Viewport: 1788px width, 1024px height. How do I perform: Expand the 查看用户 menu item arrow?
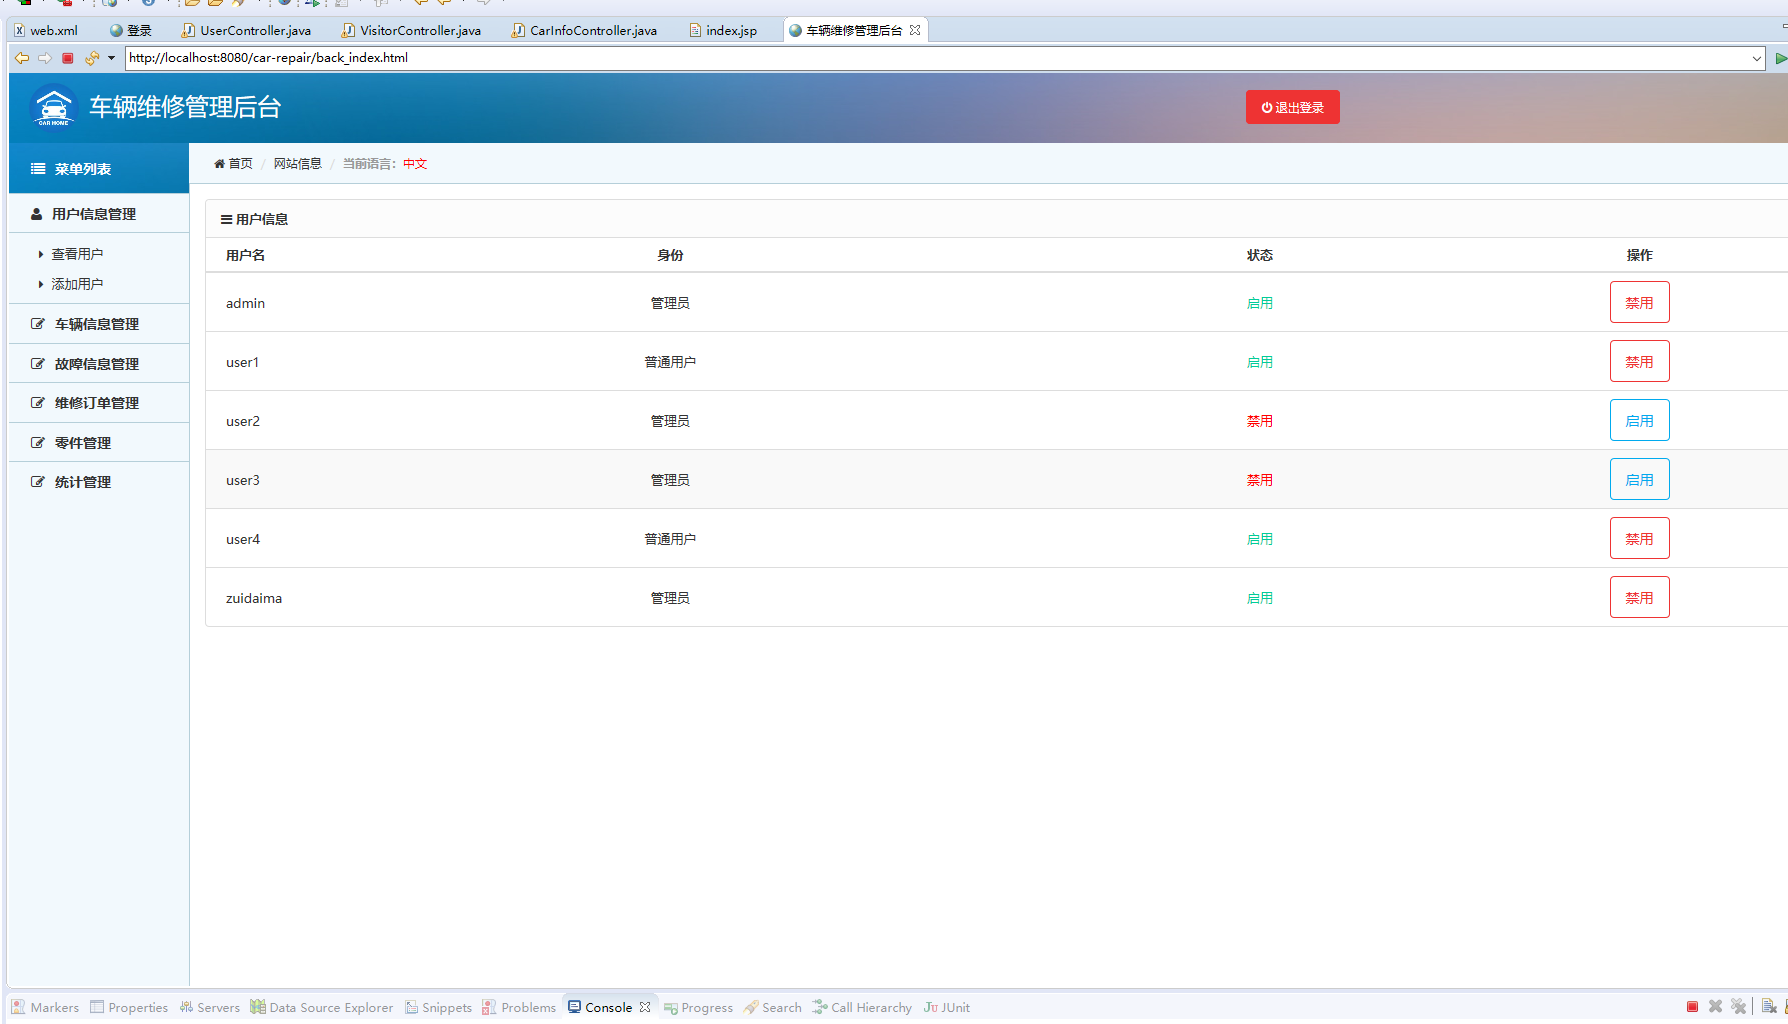tap(40, 253)
